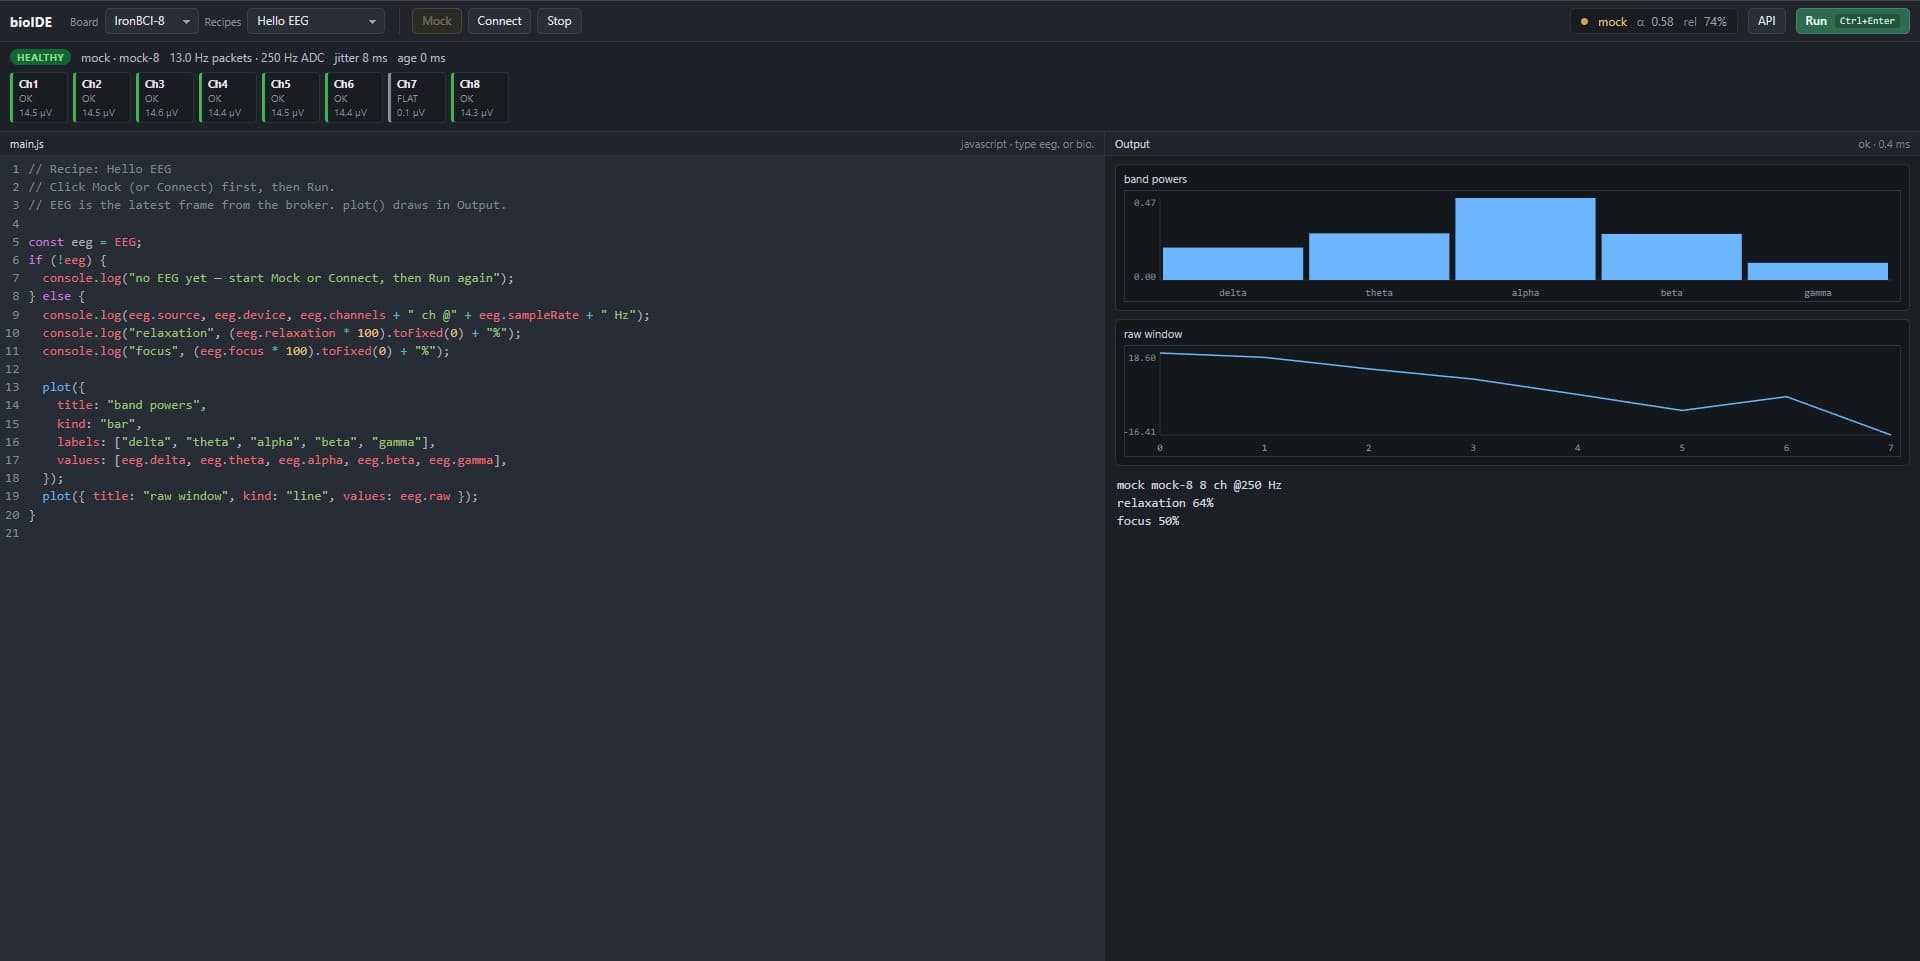
Task: Select the Ch7 FLAT channel tile
Action: pyautogui.click(x=417, y=98)
